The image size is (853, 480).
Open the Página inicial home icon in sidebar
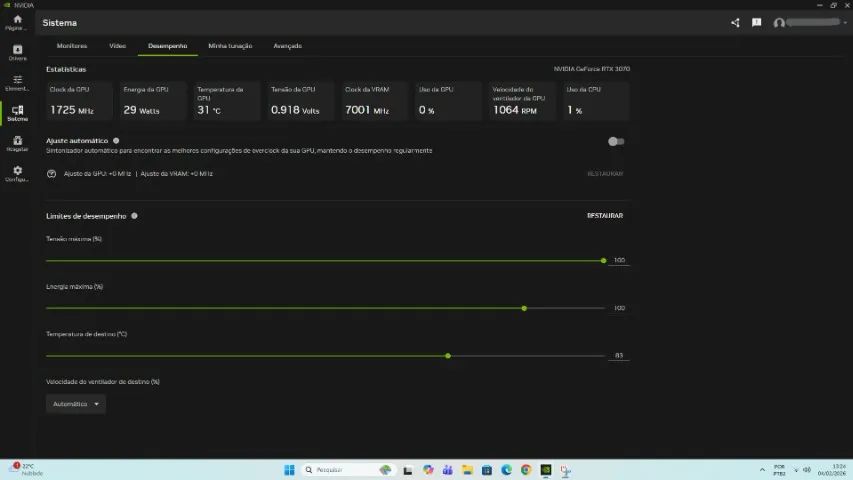tap(17, 22)
